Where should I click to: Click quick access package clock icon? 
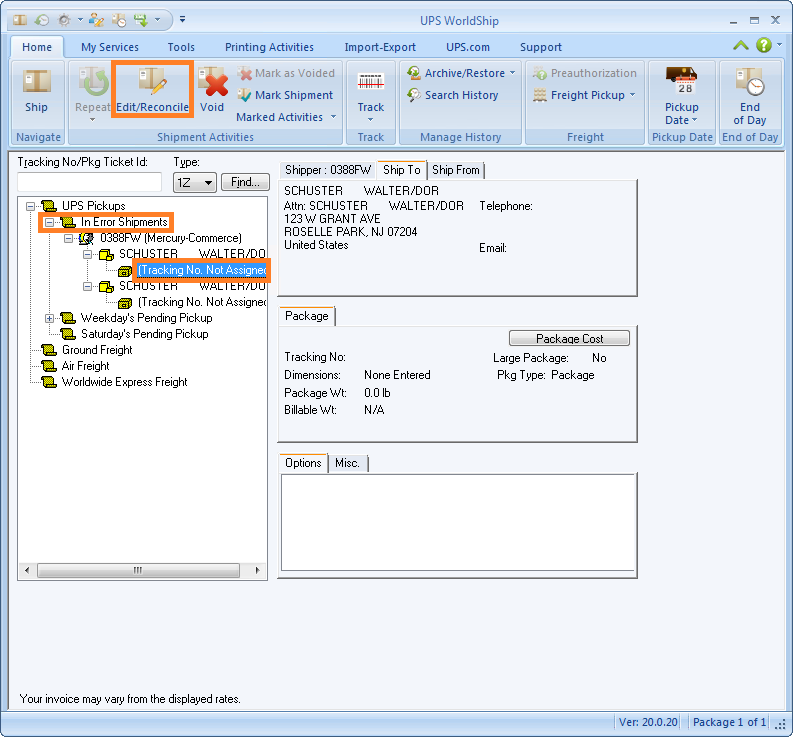click(119, 20)
